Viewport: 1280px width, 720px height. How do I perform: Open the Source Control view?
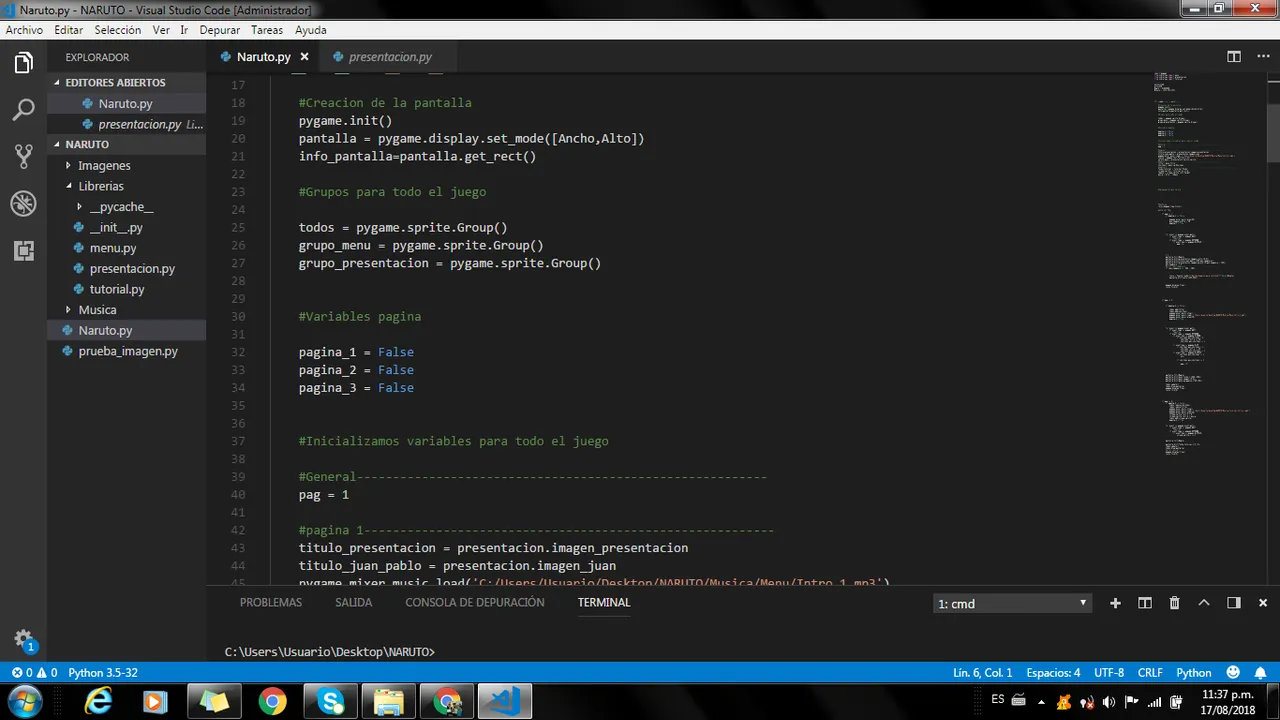pos(23,156)
